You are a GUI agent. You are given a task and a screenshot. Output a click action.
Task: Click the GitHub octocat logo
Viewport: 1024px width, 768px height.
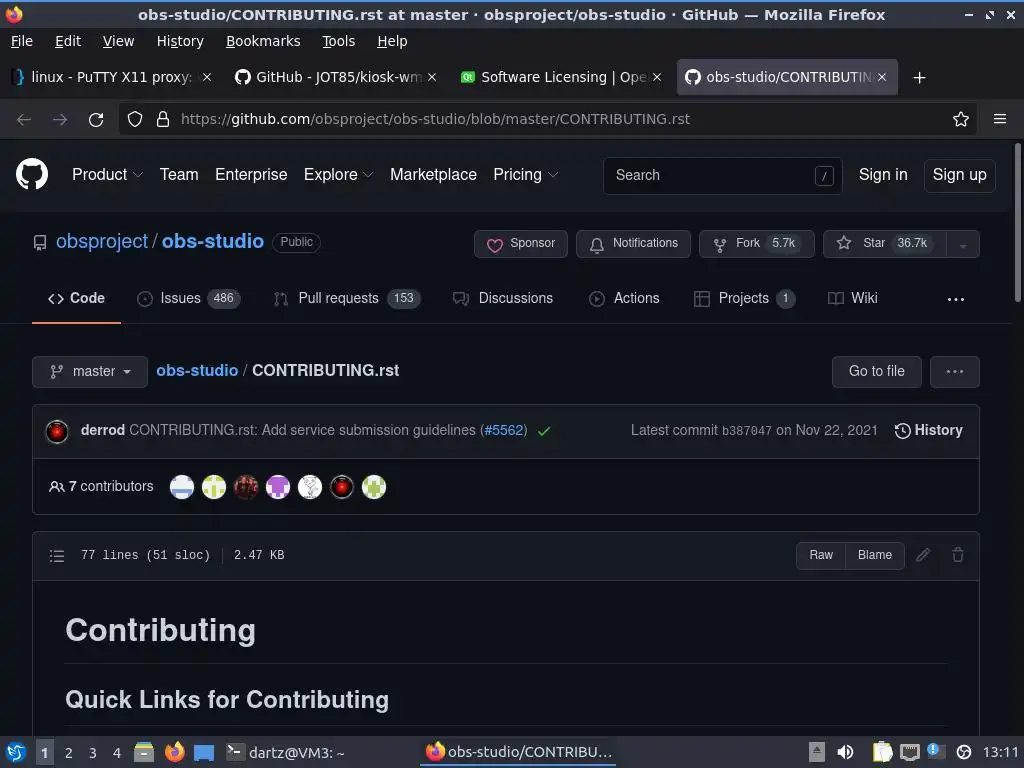pyautogui.click(x=31, y=174)
